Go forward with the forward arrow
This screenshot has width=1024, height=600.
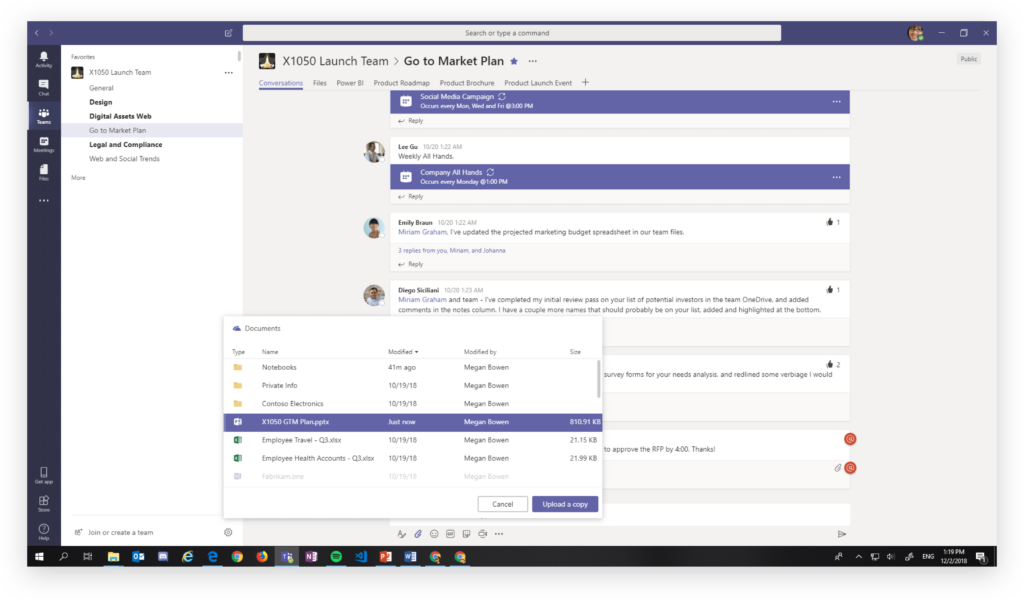click(51, 33)
